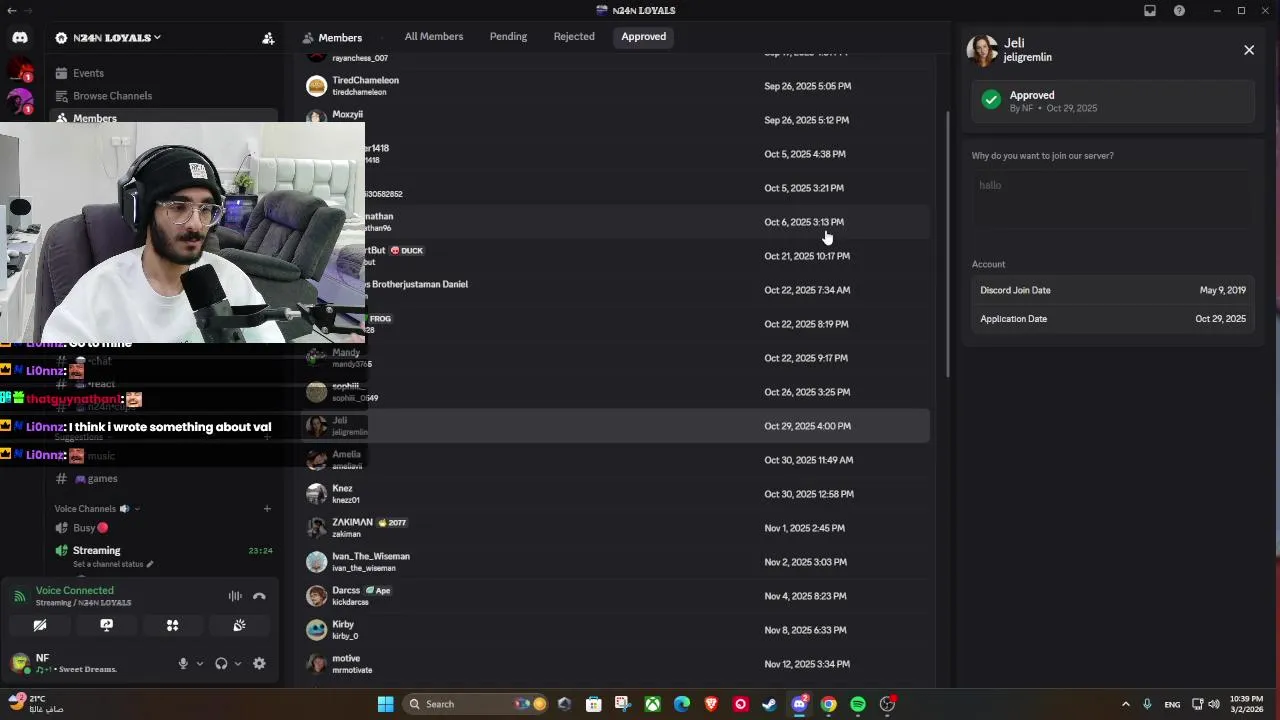Click the Members header label

click(340, 38)
